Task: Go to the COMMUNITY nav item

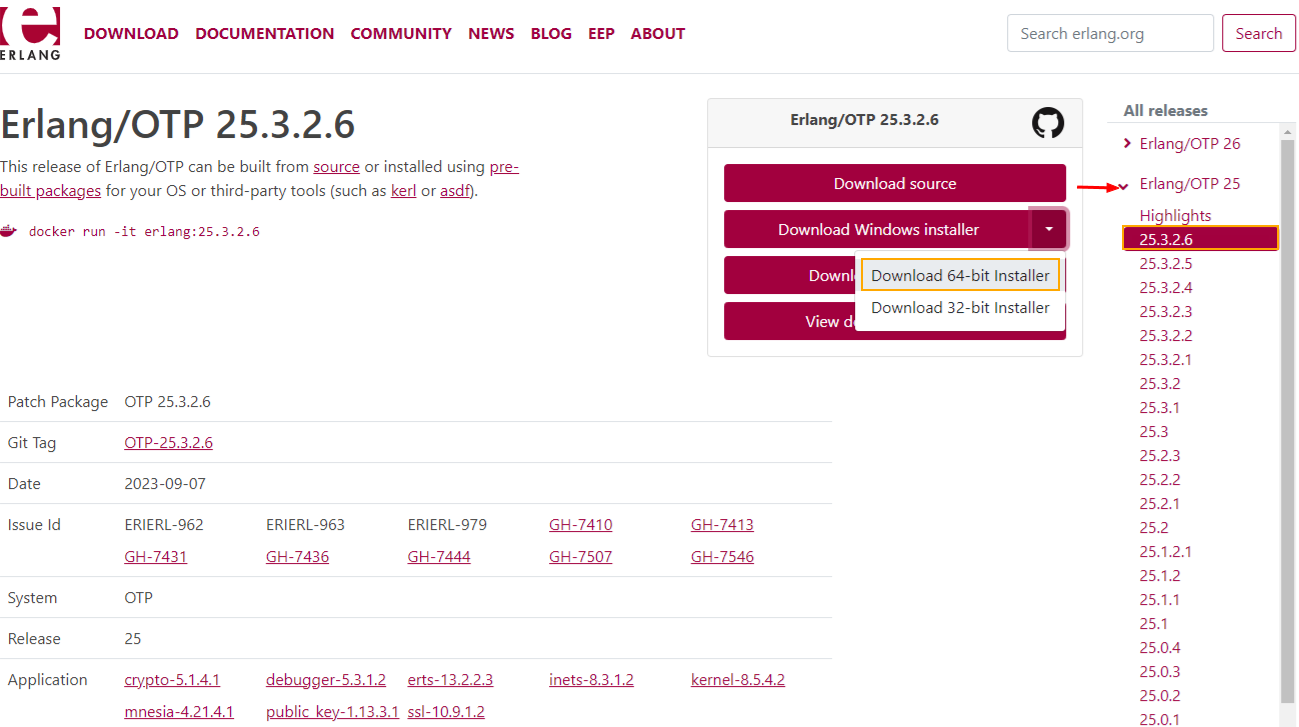Action: coord(401,33)
